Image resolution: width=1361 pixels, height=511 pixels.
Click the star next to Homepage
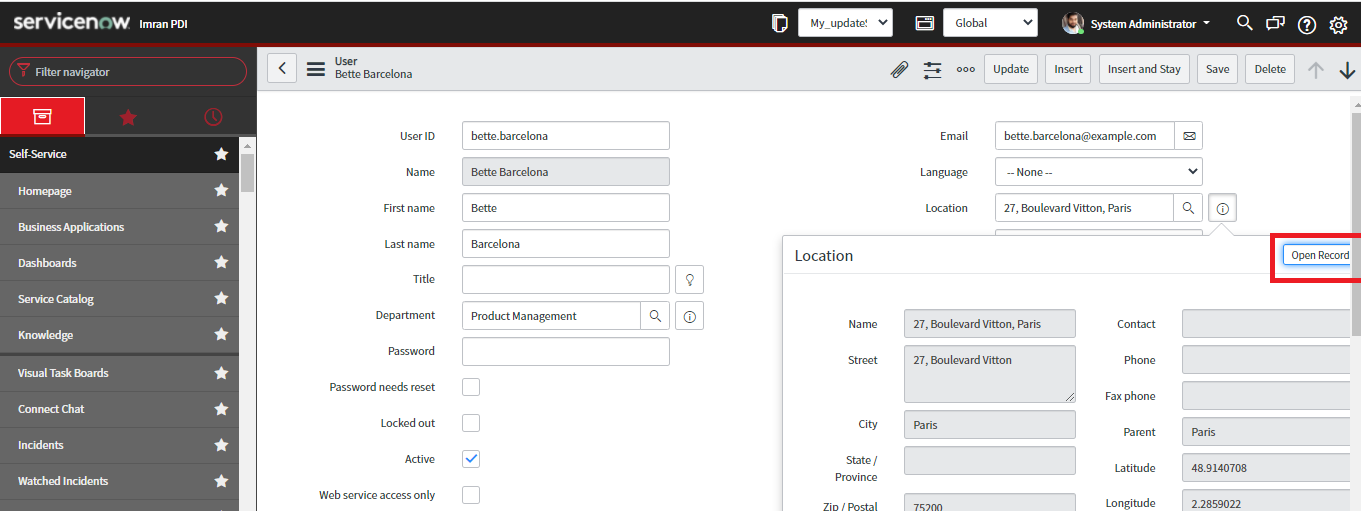(x=221, y=190)
